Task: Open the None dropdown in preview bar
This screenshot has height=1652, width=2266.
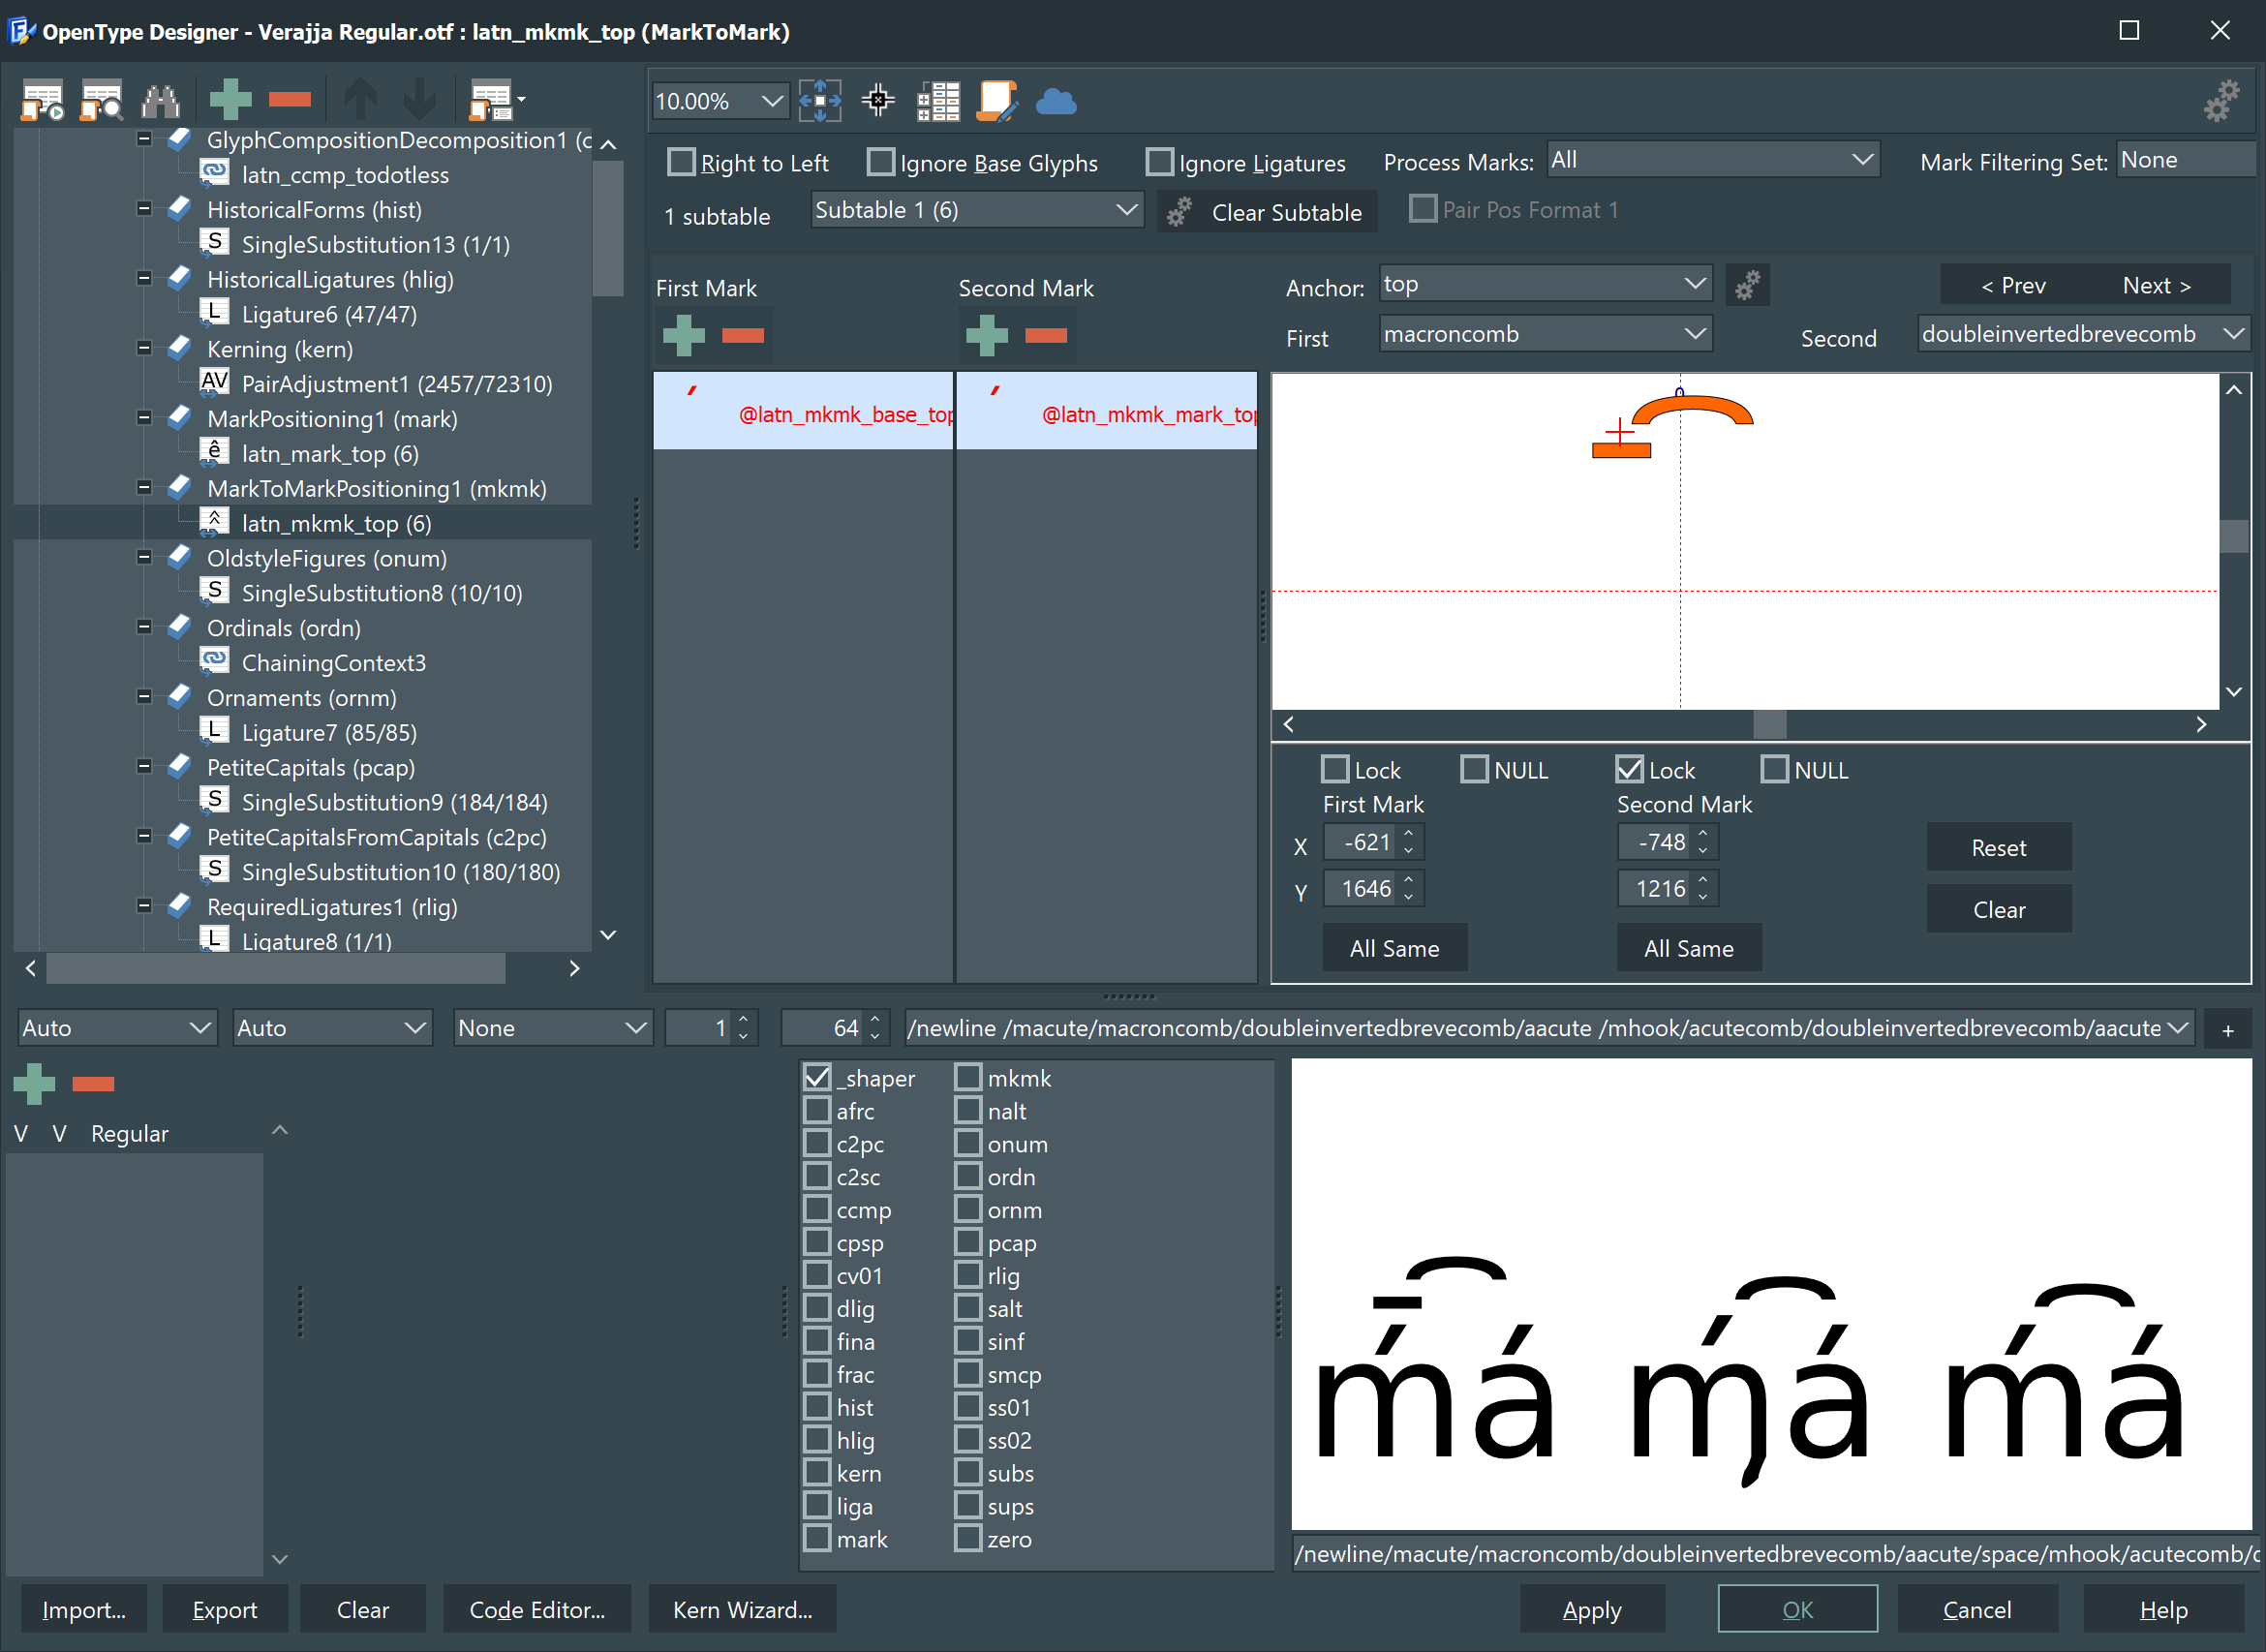Action: (553, 1028)
